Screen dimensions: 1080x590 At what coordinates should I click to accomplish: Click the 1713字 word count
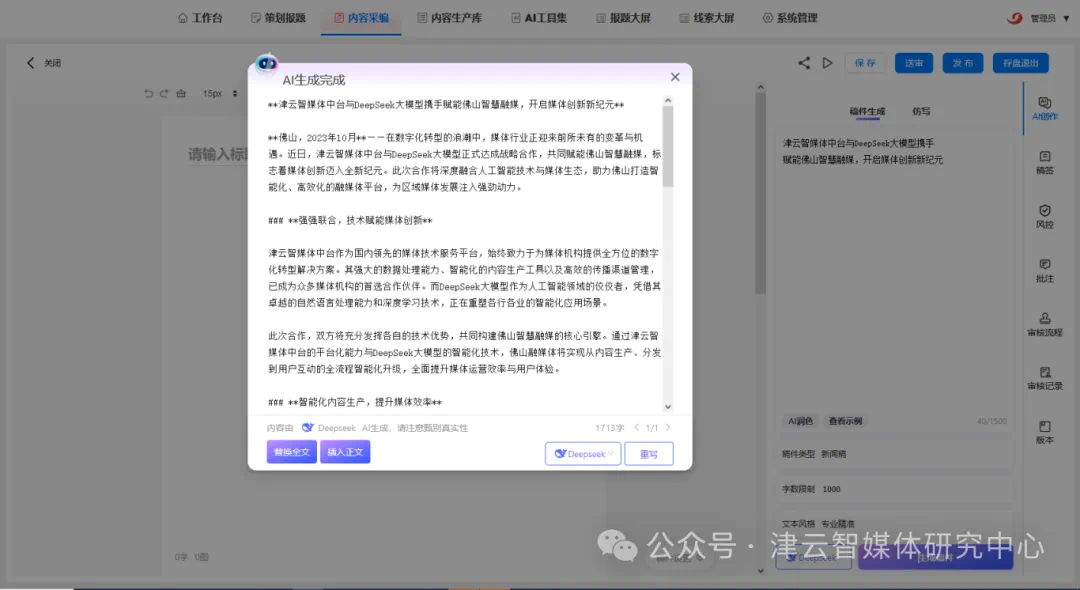(610, 428)
